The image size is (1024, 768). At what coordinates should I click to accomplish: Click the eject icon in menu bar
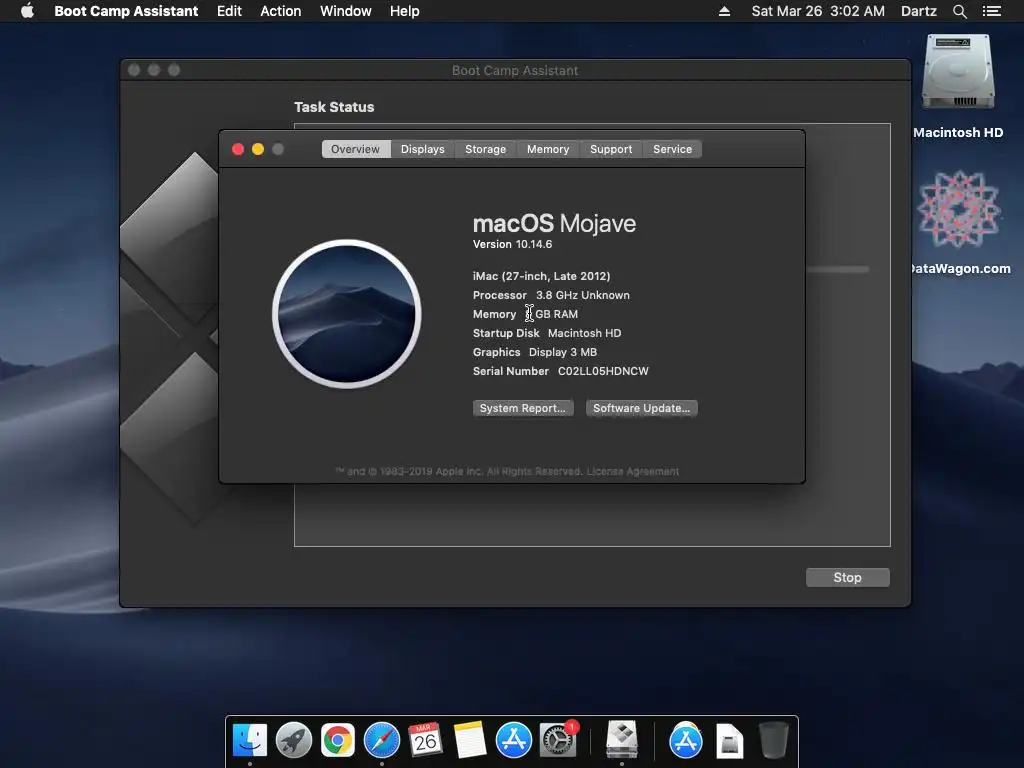724,11
